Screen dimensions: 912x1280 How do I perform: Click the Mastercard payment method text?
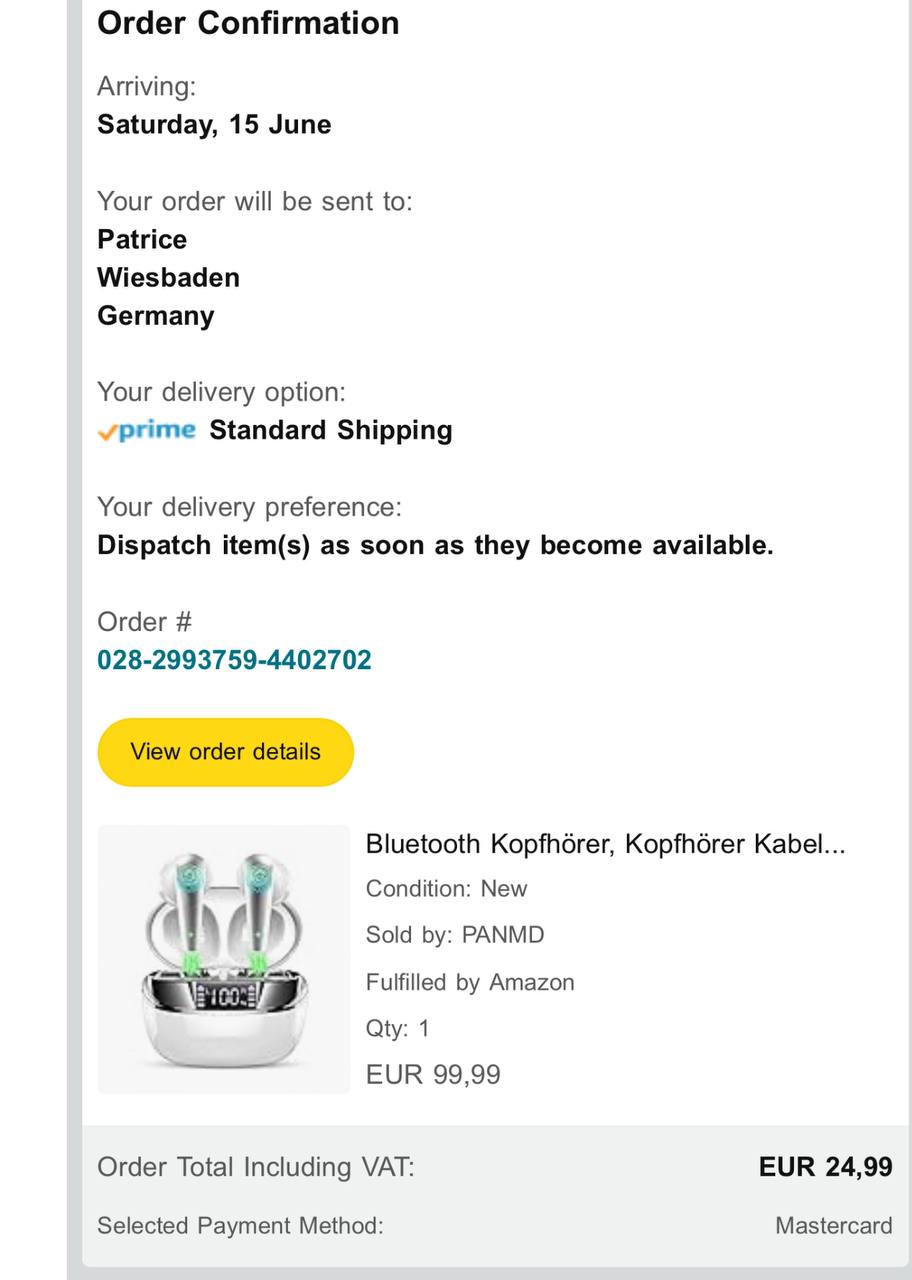pyautogui.click(x=833, y=1226)
